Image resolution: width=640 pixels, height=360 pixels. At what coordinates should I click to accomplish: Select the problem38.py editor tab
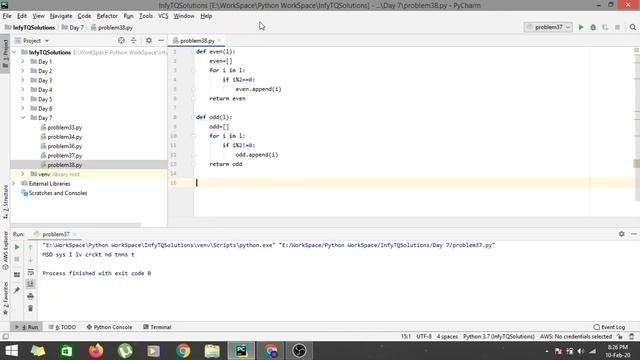(x=197, y=40)
